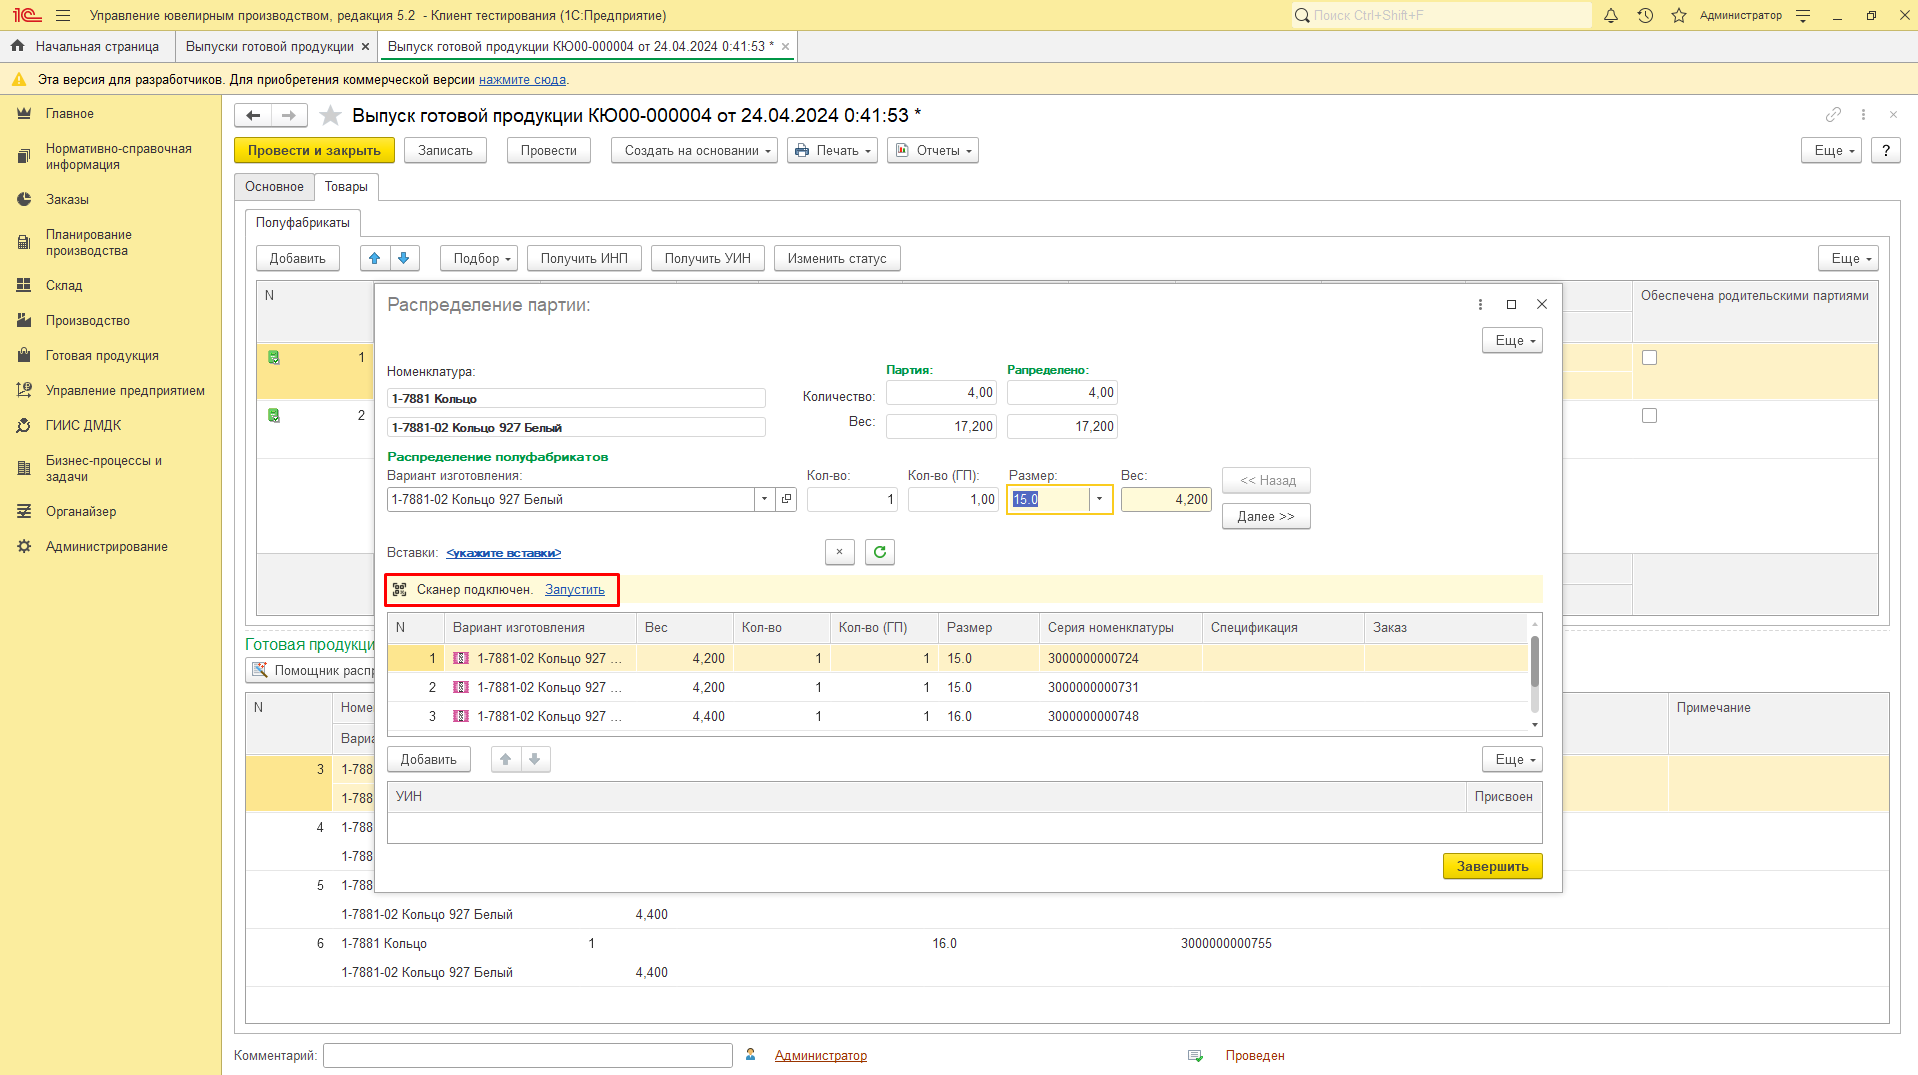This screenshot has height=1075, width=1918.
Task: Switch to Основное tab
Action: pos(274,187)
